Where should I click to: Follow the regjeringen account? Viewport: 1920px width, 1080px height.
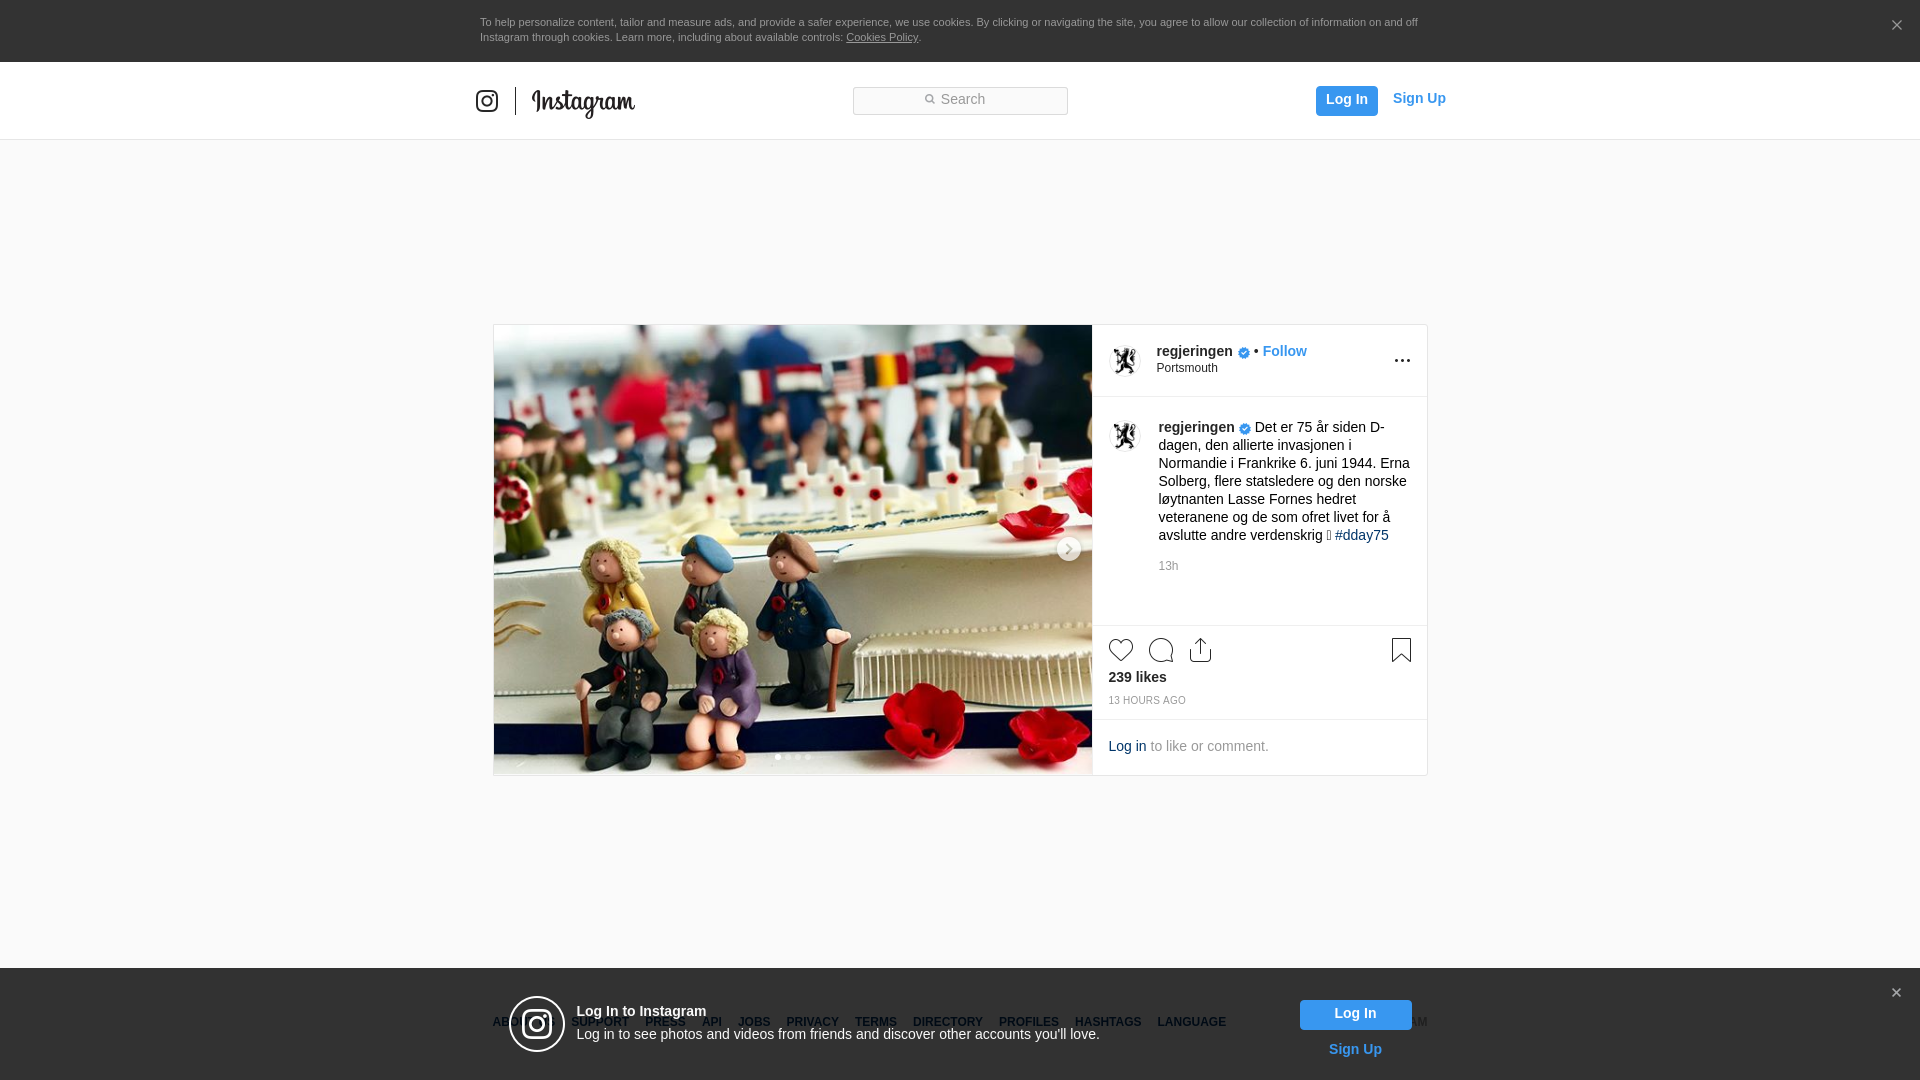[1284, 351]
